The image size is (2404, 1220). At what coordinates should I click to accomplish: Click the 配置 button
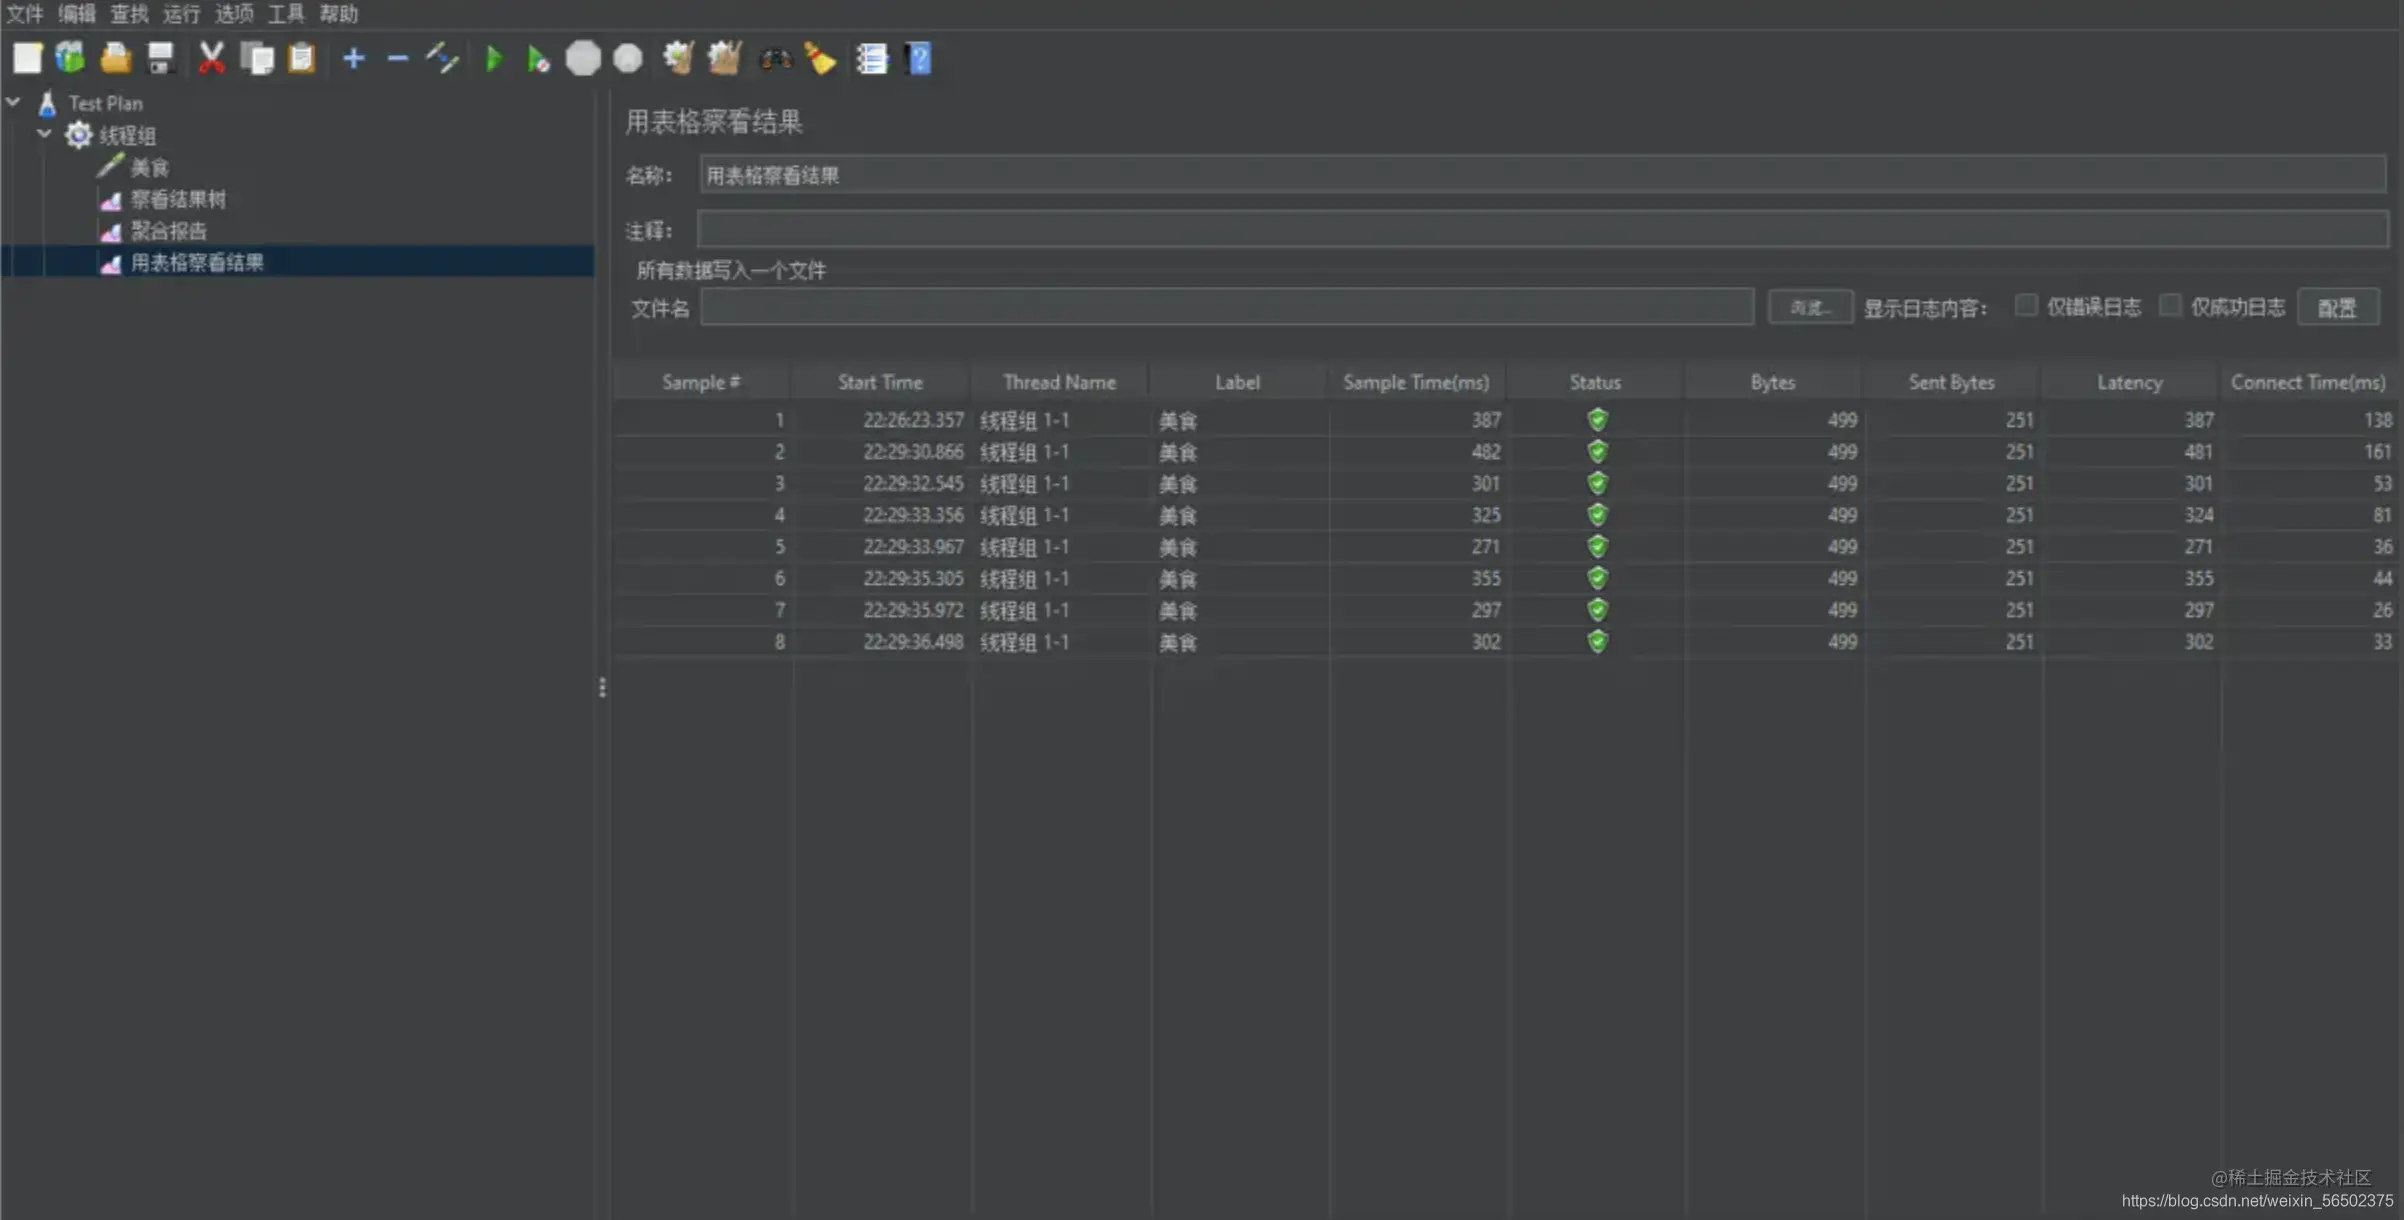(2336, 308)
